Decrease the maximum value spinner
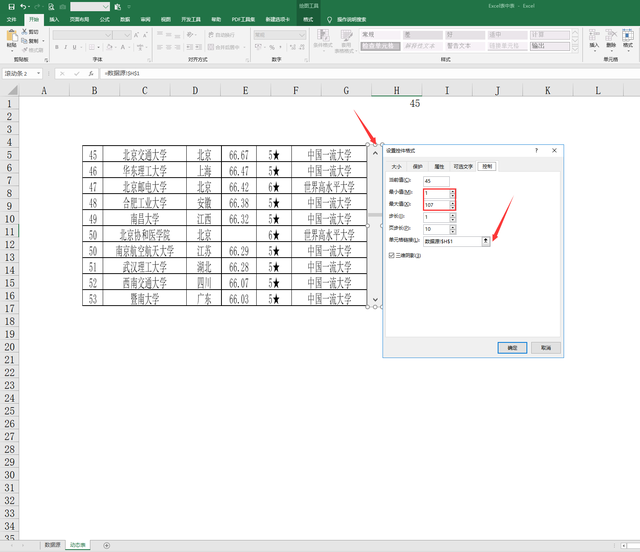 pos(452,207)
